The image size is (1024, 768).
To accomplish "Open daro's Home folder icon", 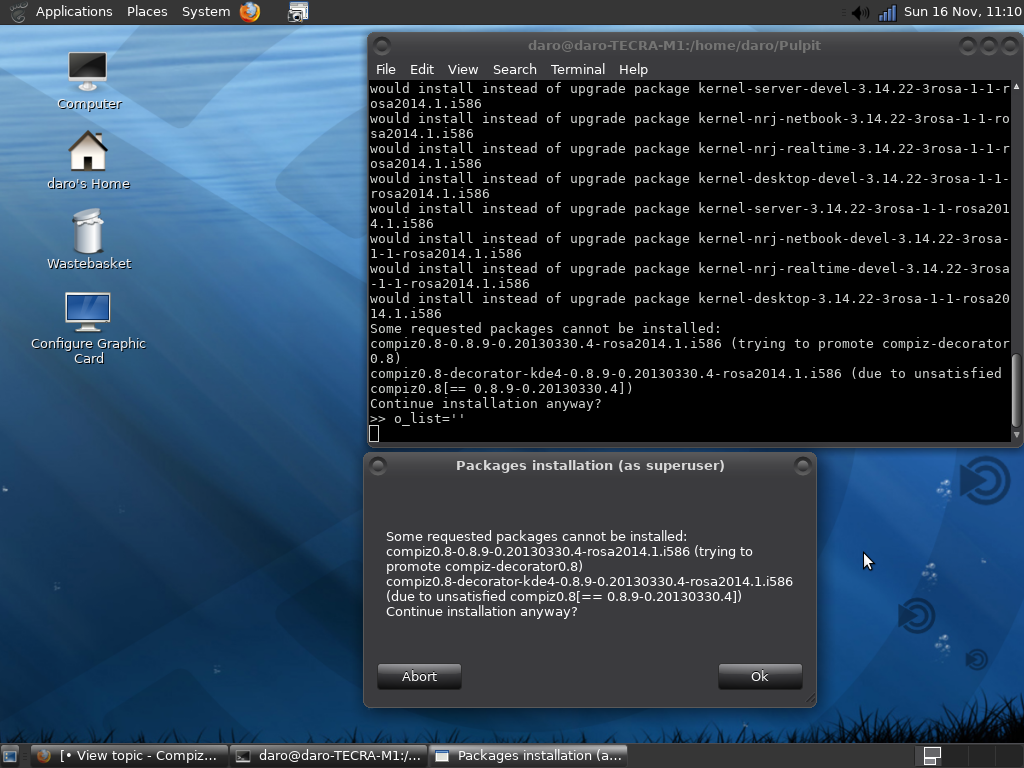I will tap(88, 152).
